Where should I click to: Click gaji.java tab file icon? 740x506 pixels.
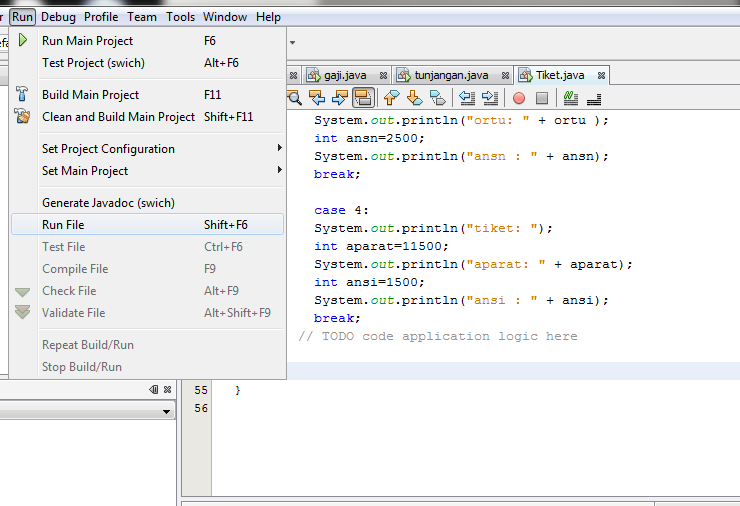click(x=313, y=75)
